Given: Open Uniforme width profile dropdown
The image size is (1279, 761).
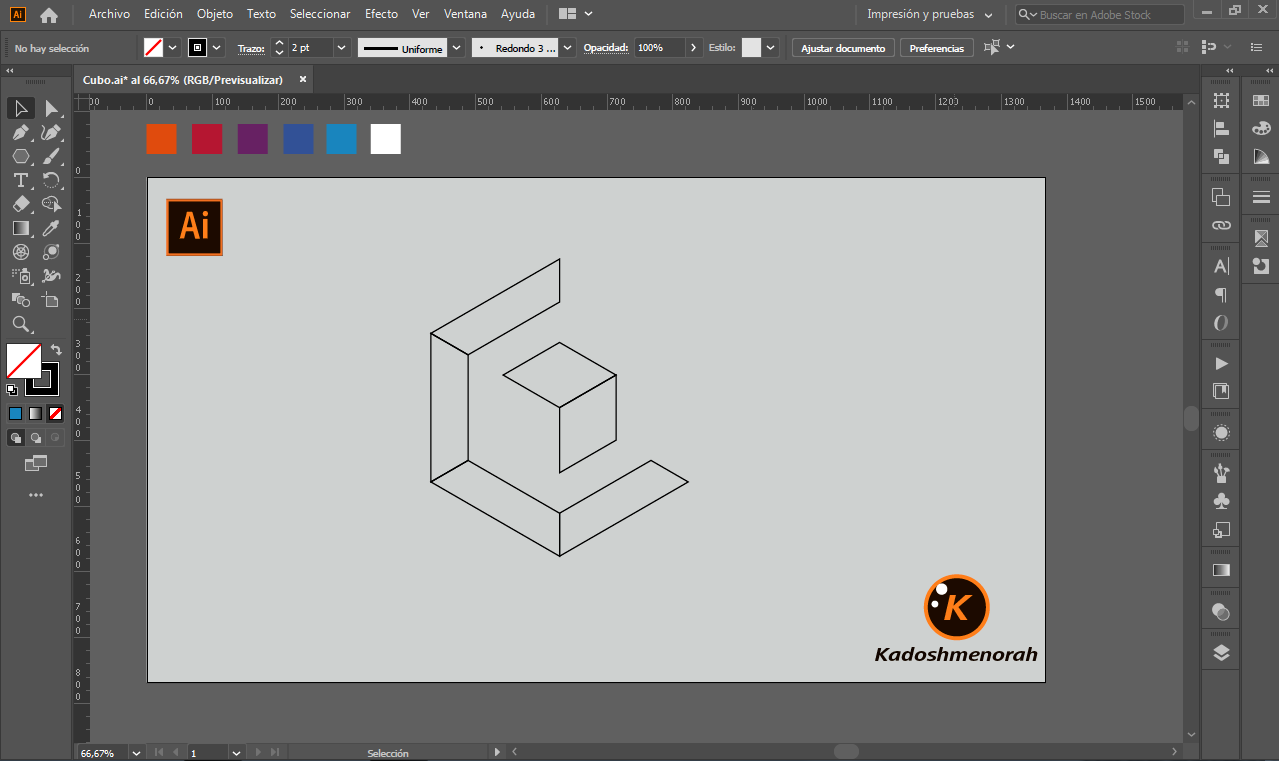Looking at the screenshot, I should (457, 48).
